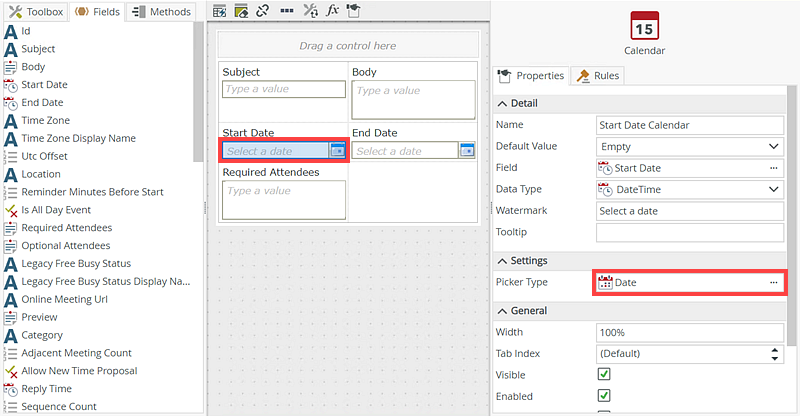800x416 pixels.
Task: Switch to the Rules tab
Action: click(x=598, y=76)
